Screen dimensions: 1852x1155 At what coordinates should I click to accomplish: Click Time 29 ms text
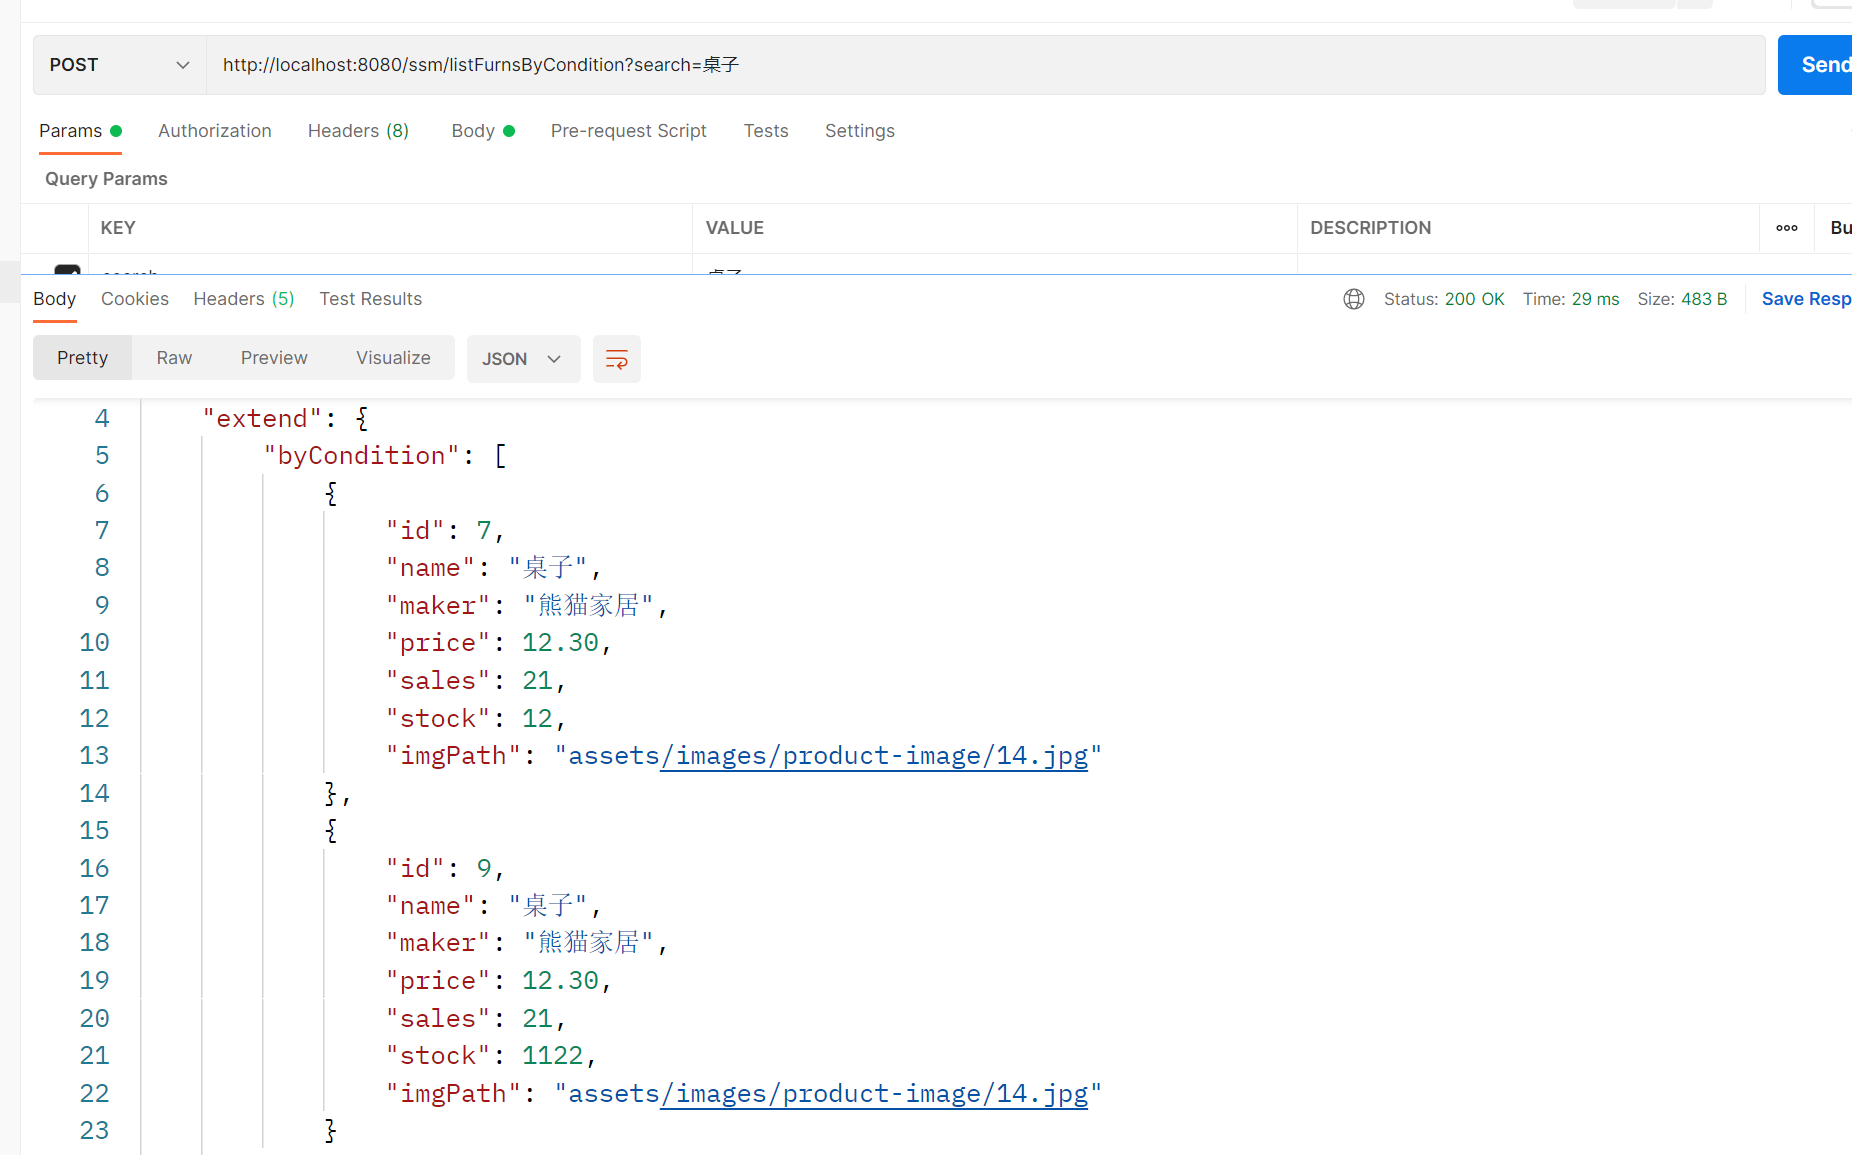point(1571,299)
